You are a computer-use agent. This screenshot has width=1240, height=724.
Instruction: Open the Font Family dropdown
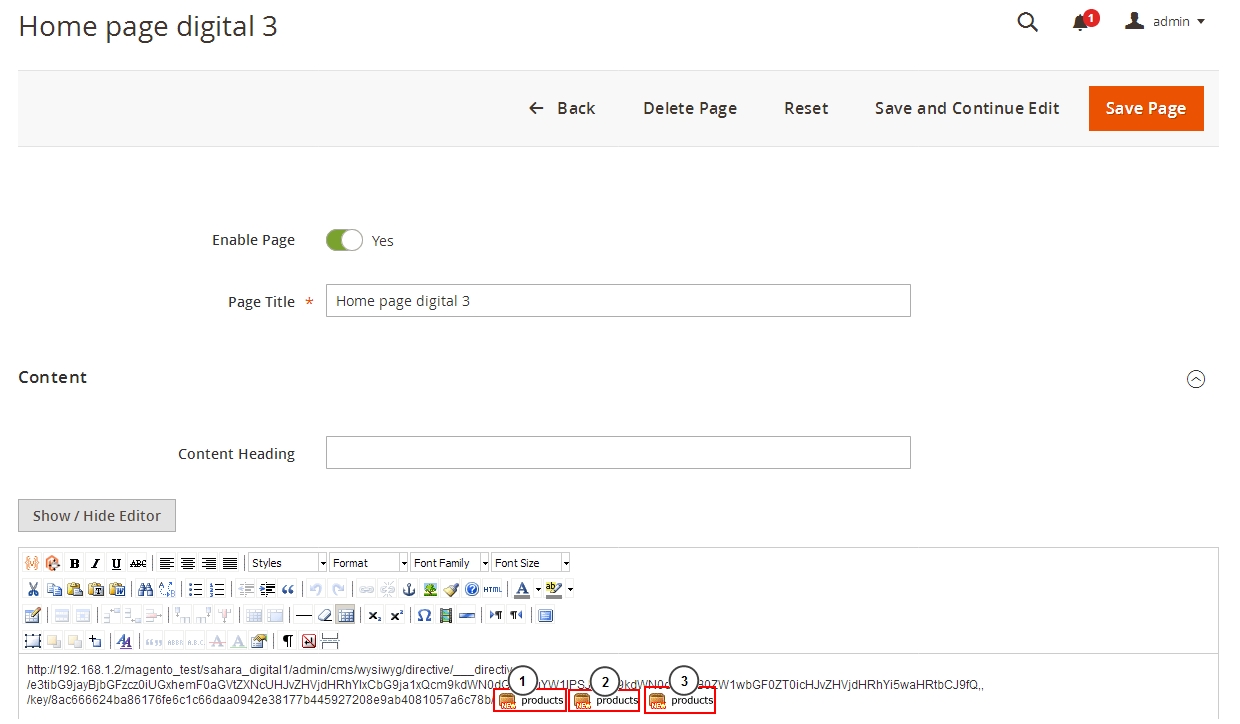pos(449,563)
